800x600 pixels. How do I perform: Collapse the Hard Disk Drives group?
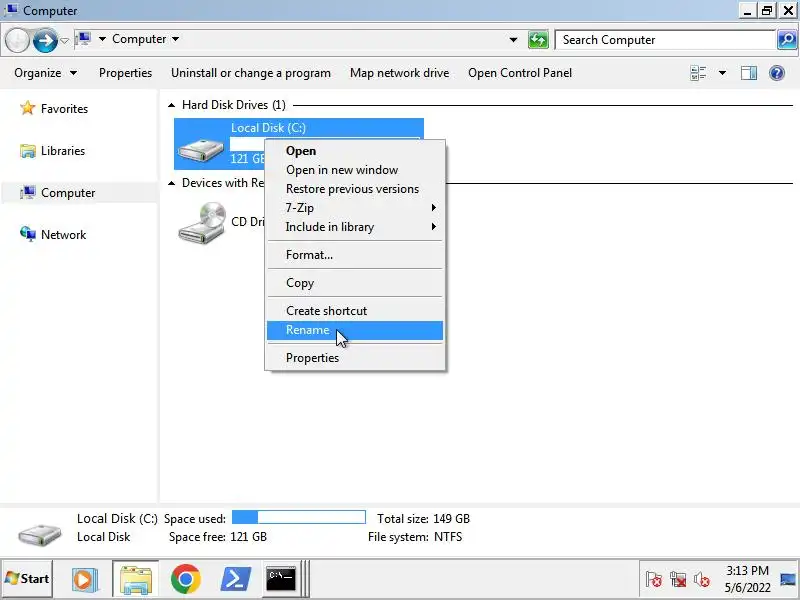click(x=171, y=105)
